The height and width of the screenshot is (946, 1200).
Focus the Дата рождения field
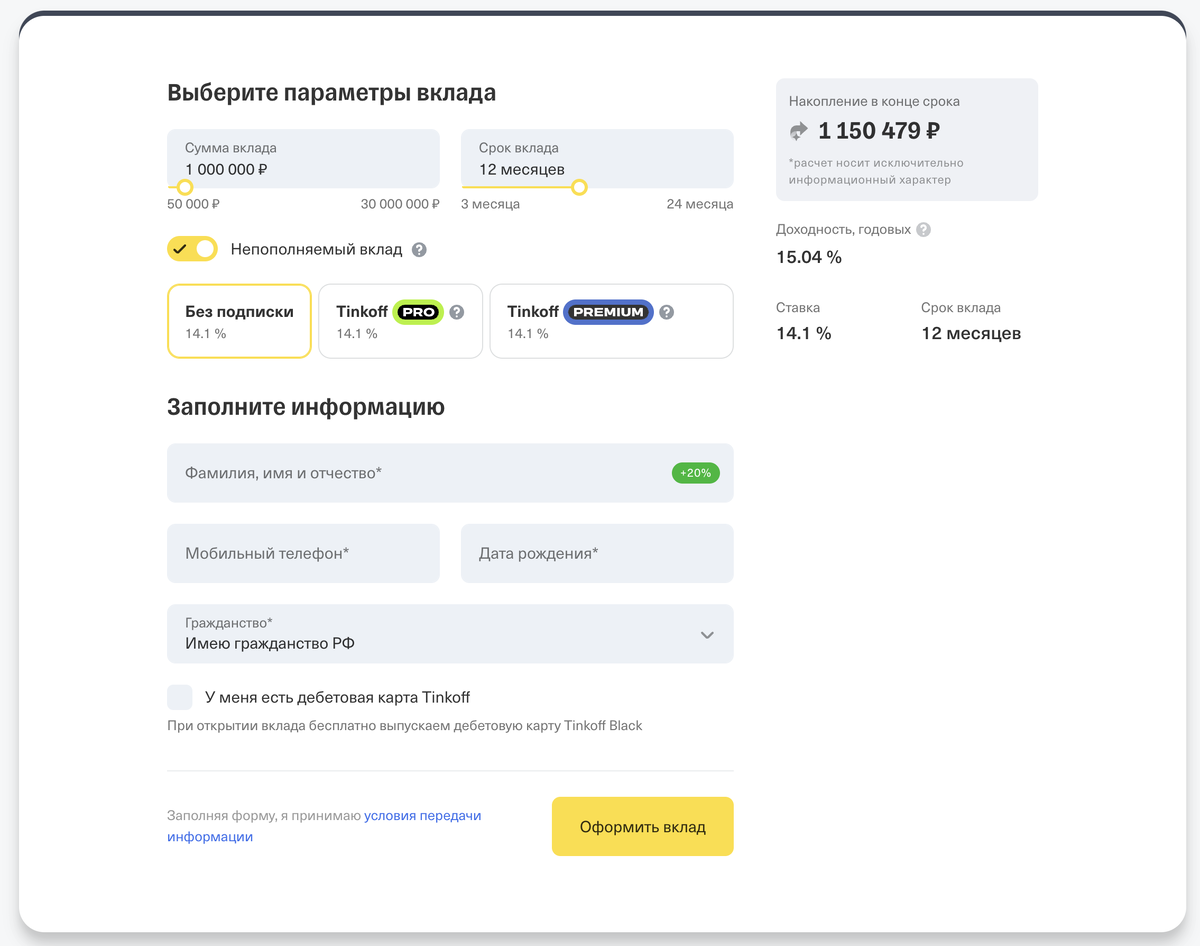pos(597,553)
